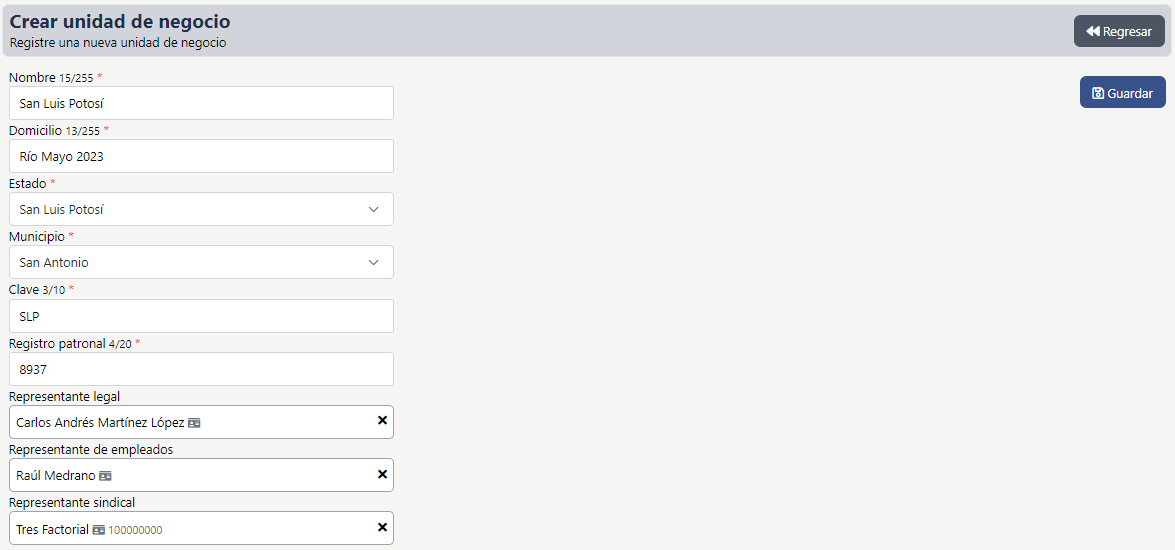Screen dimensions: 1175x550
Task: Focus the Domicilio field with Río Mayo 2023
Action: [x=200, y=156]
